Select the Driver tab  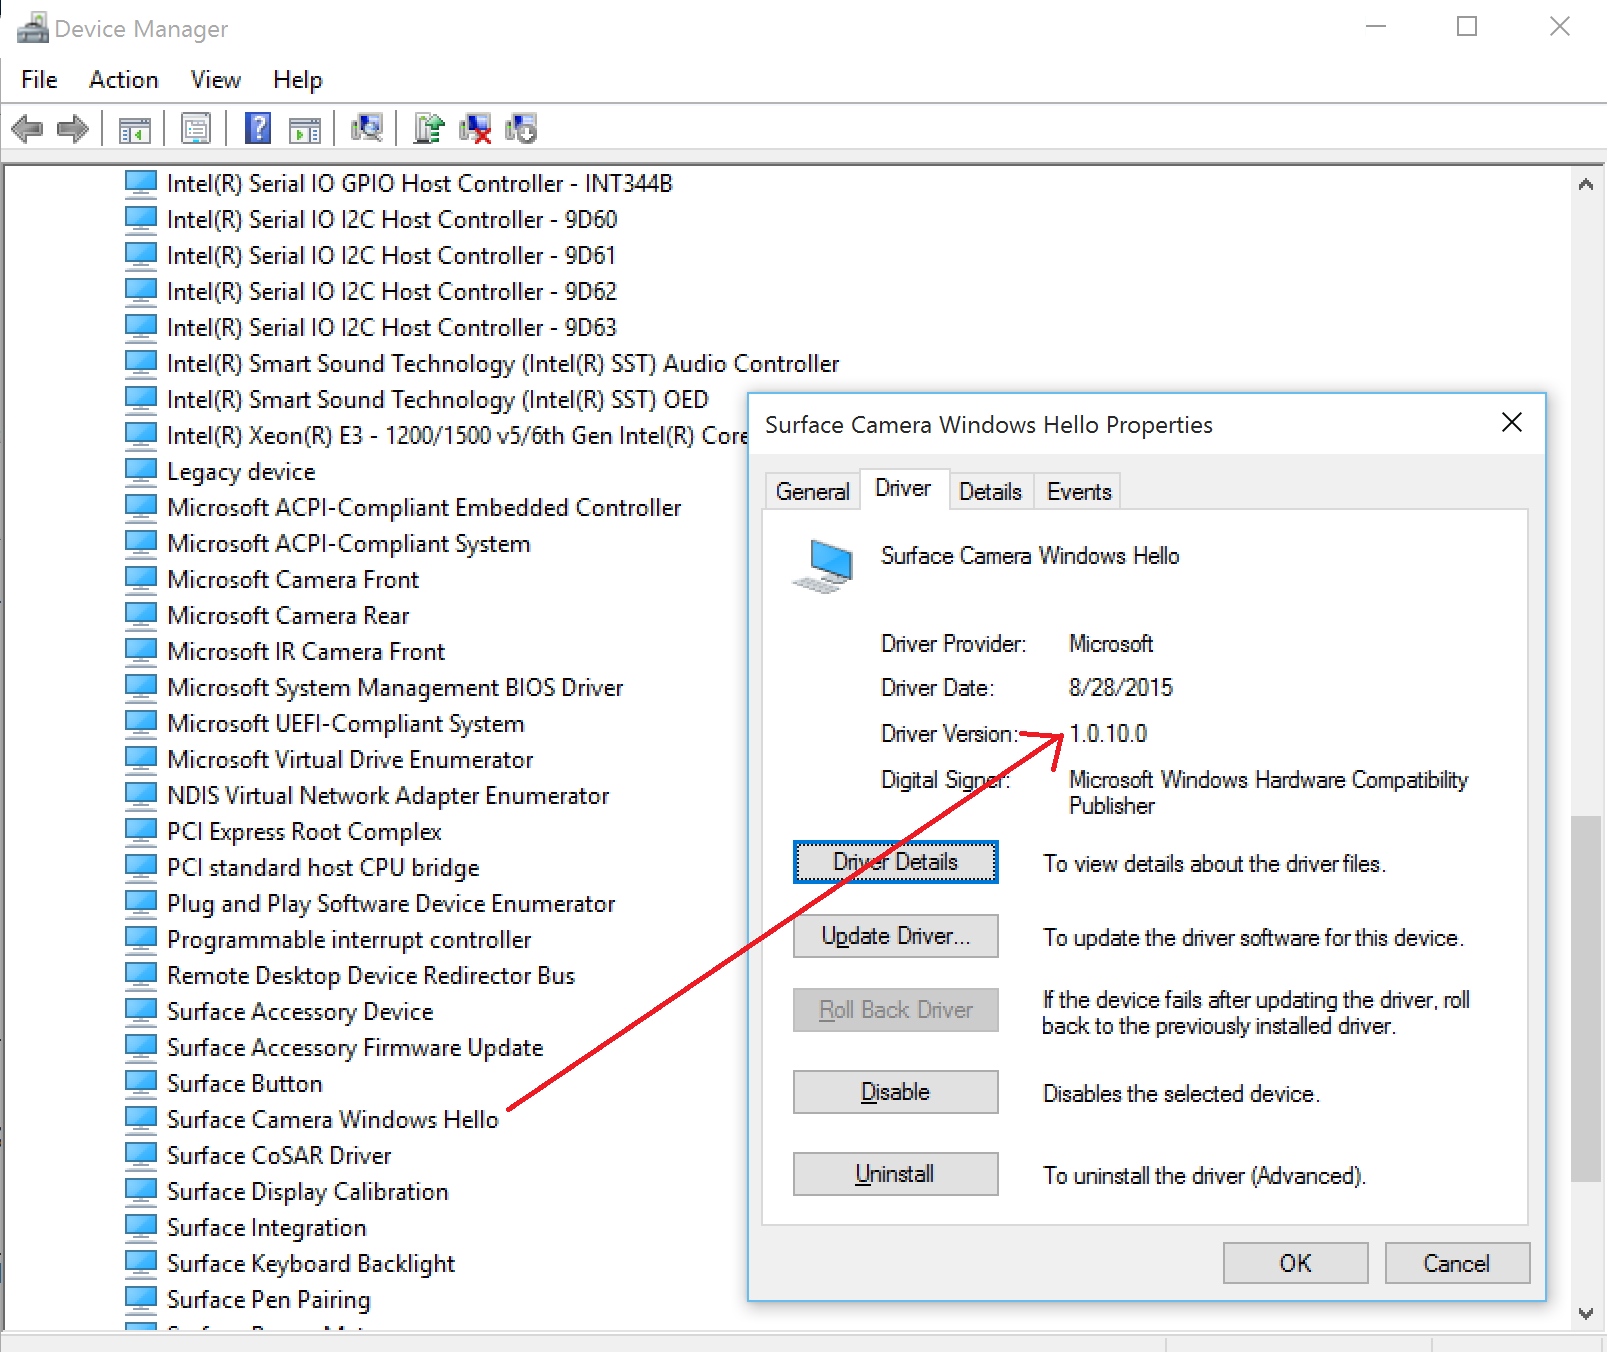pos(903,489)
